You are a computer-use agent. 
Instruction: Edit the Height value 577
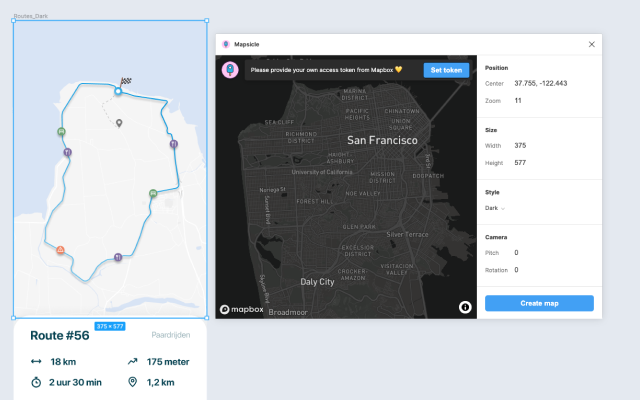520,162
